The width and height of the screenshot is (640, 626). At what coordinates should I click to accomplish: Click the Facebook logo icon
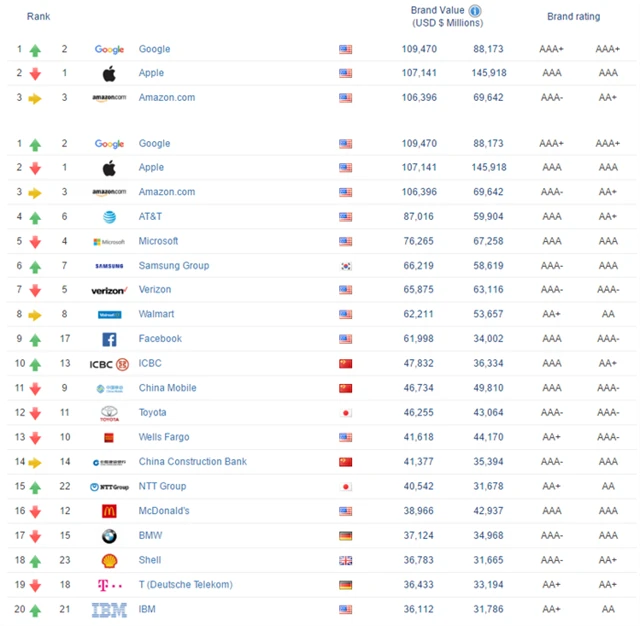[109, 339]
